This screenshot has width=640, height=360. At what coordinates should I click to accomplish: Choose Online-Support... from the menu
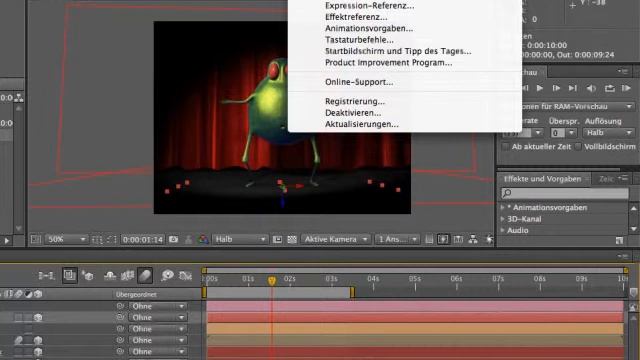point(359,82)
